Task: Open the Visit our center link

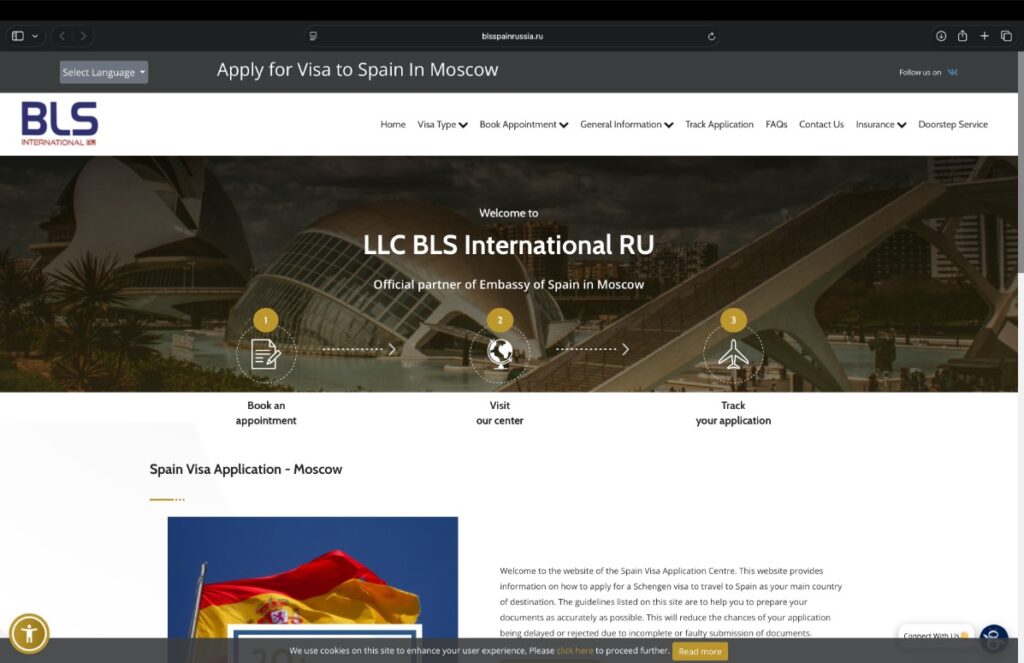Action: pyautogui.click(x=500, y=413)
